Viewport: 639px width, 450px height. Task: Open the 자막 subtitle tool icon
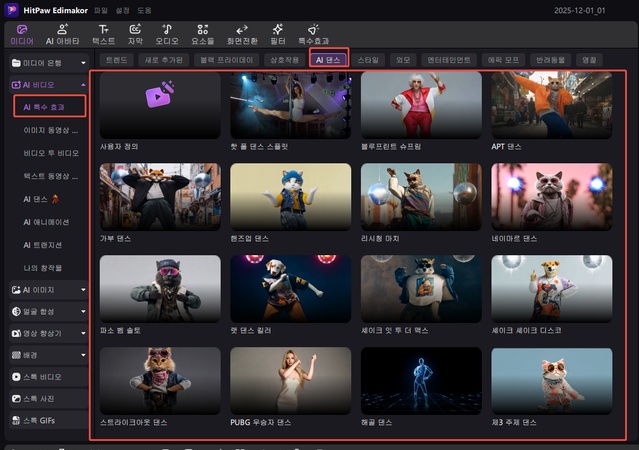(135, 34)
